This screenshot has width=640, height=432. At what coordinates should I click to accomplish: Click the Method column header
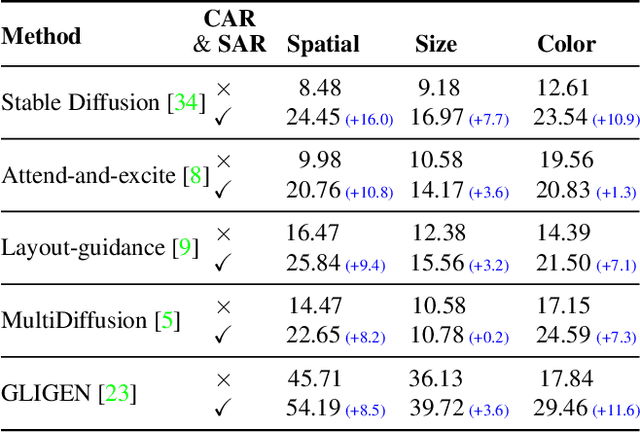(x=41, y=36)
